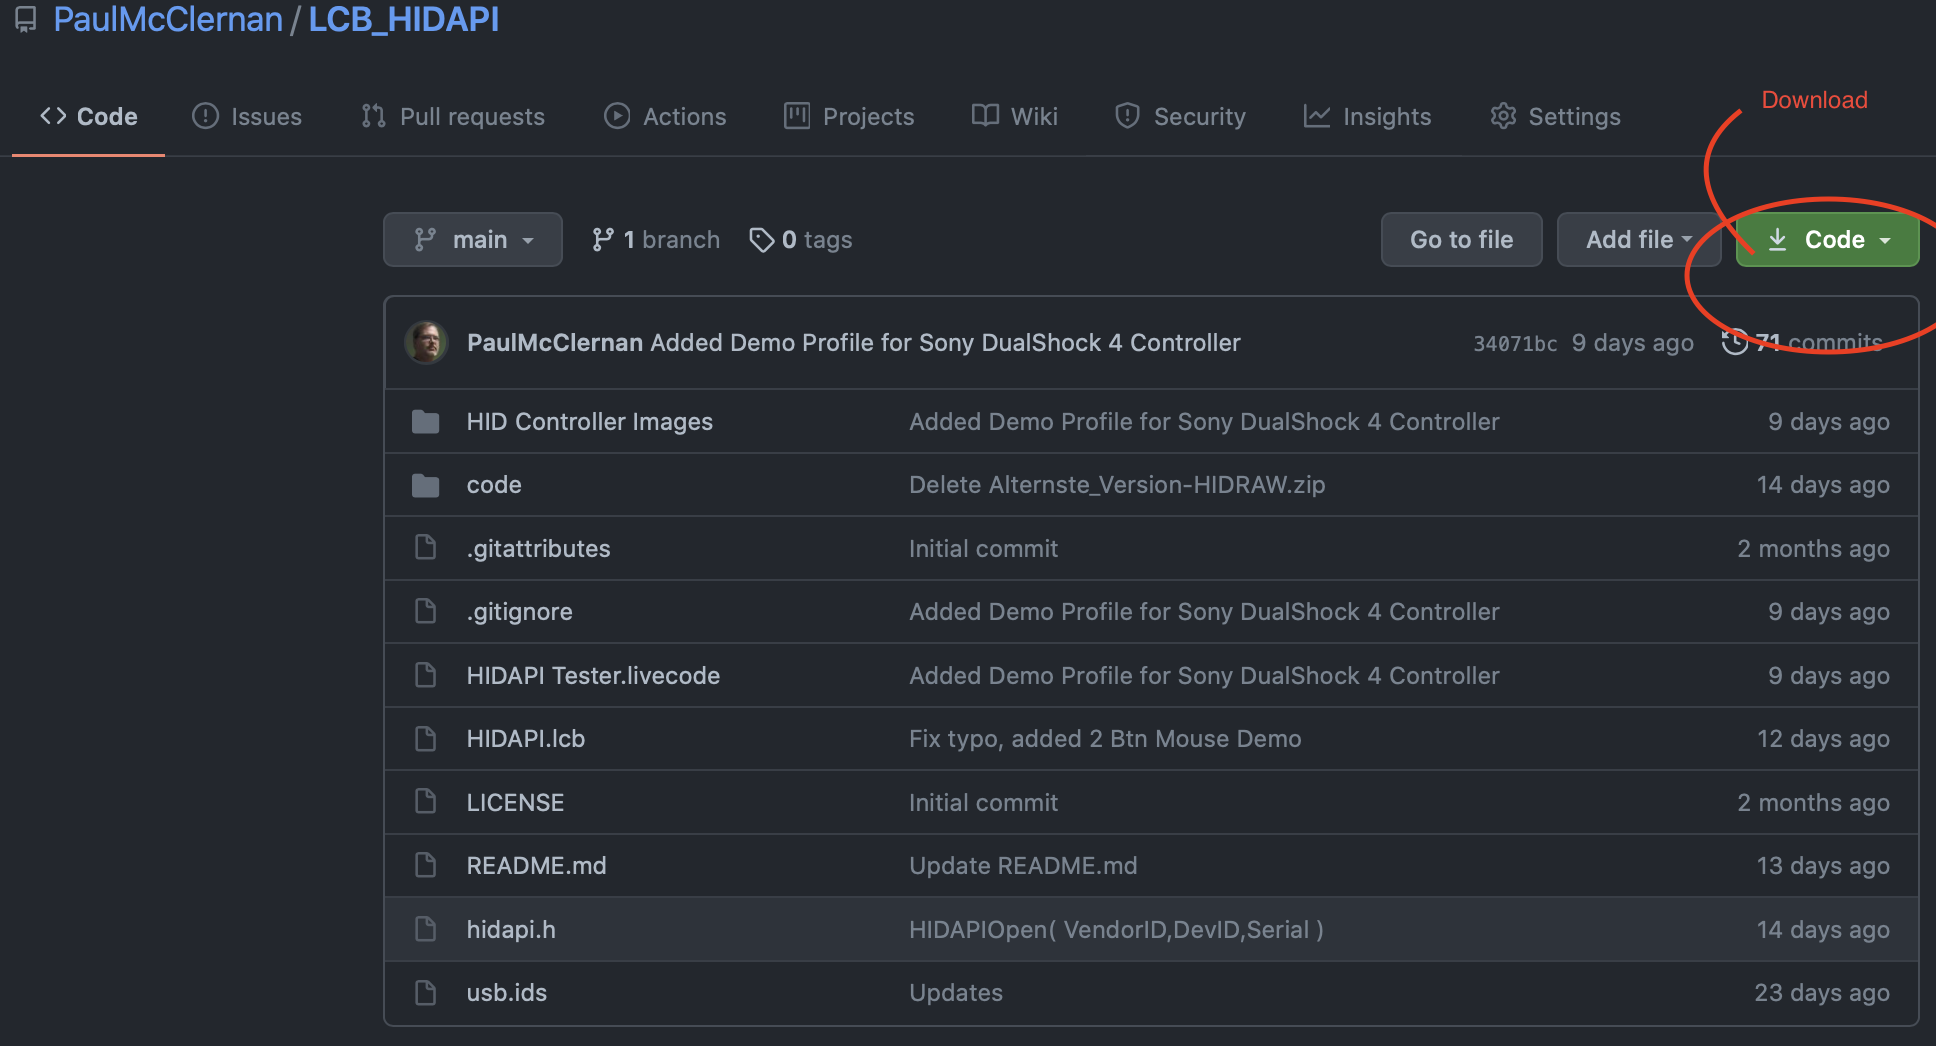Viewport: 1936px width, 1046px height.
Task: Open the Add file dropdown
Action: click(1638, 240)
